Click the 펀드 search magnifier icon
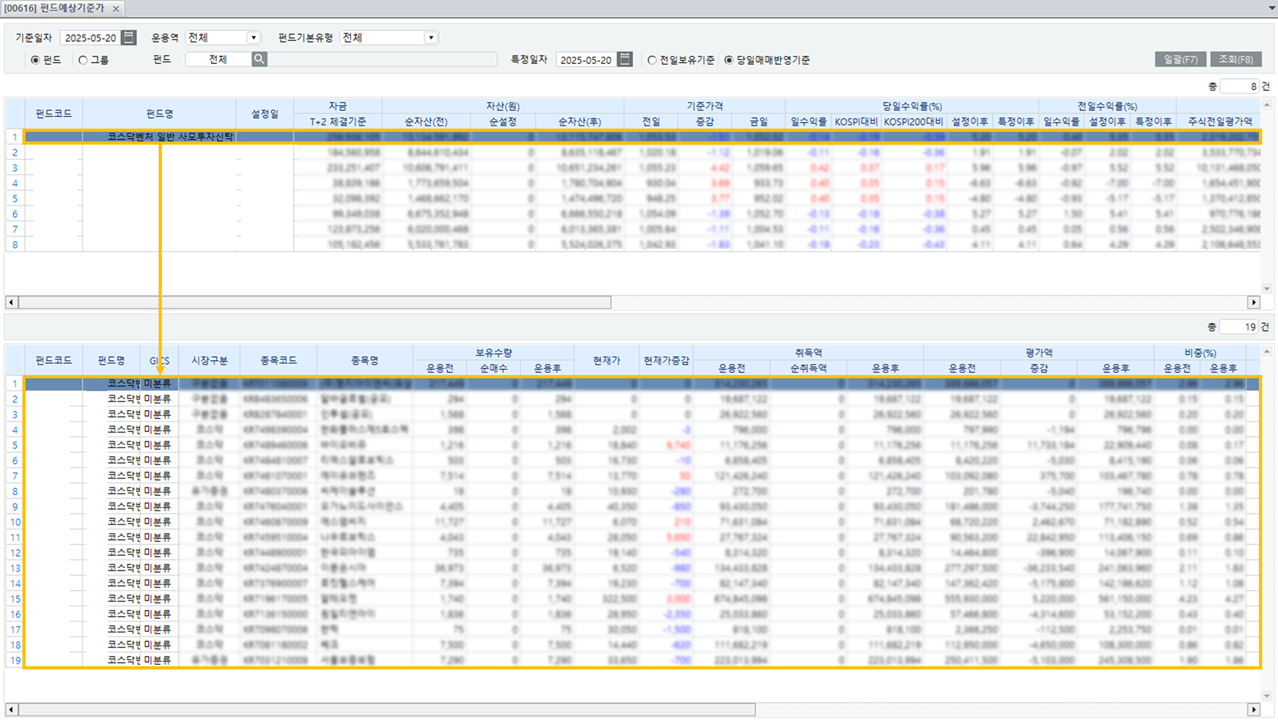This screenshot has height=720, width=1278. pyautogui.click(x=259, y=60)
